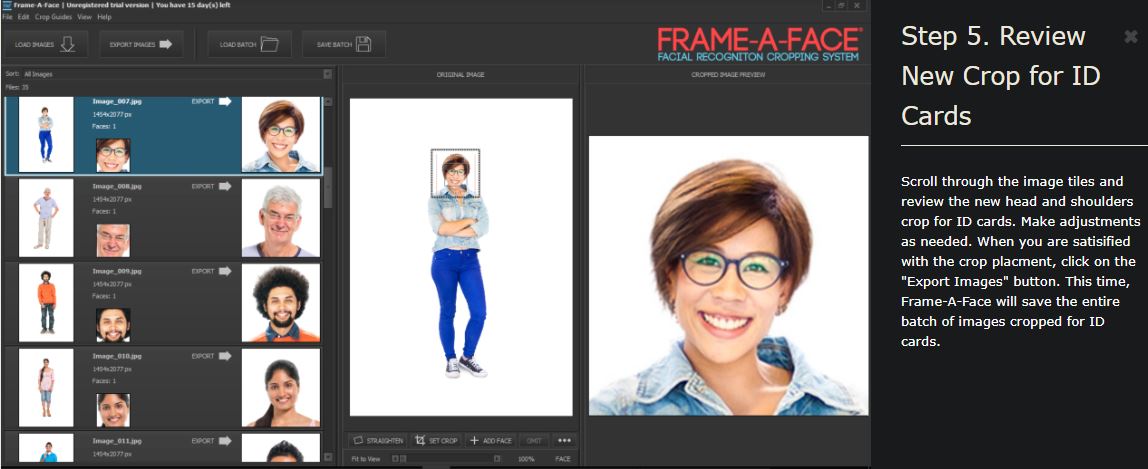The height and width of the screenshot is (469, 1148).
Task: Click the 100% zoom value
Action: coord(526,459)
